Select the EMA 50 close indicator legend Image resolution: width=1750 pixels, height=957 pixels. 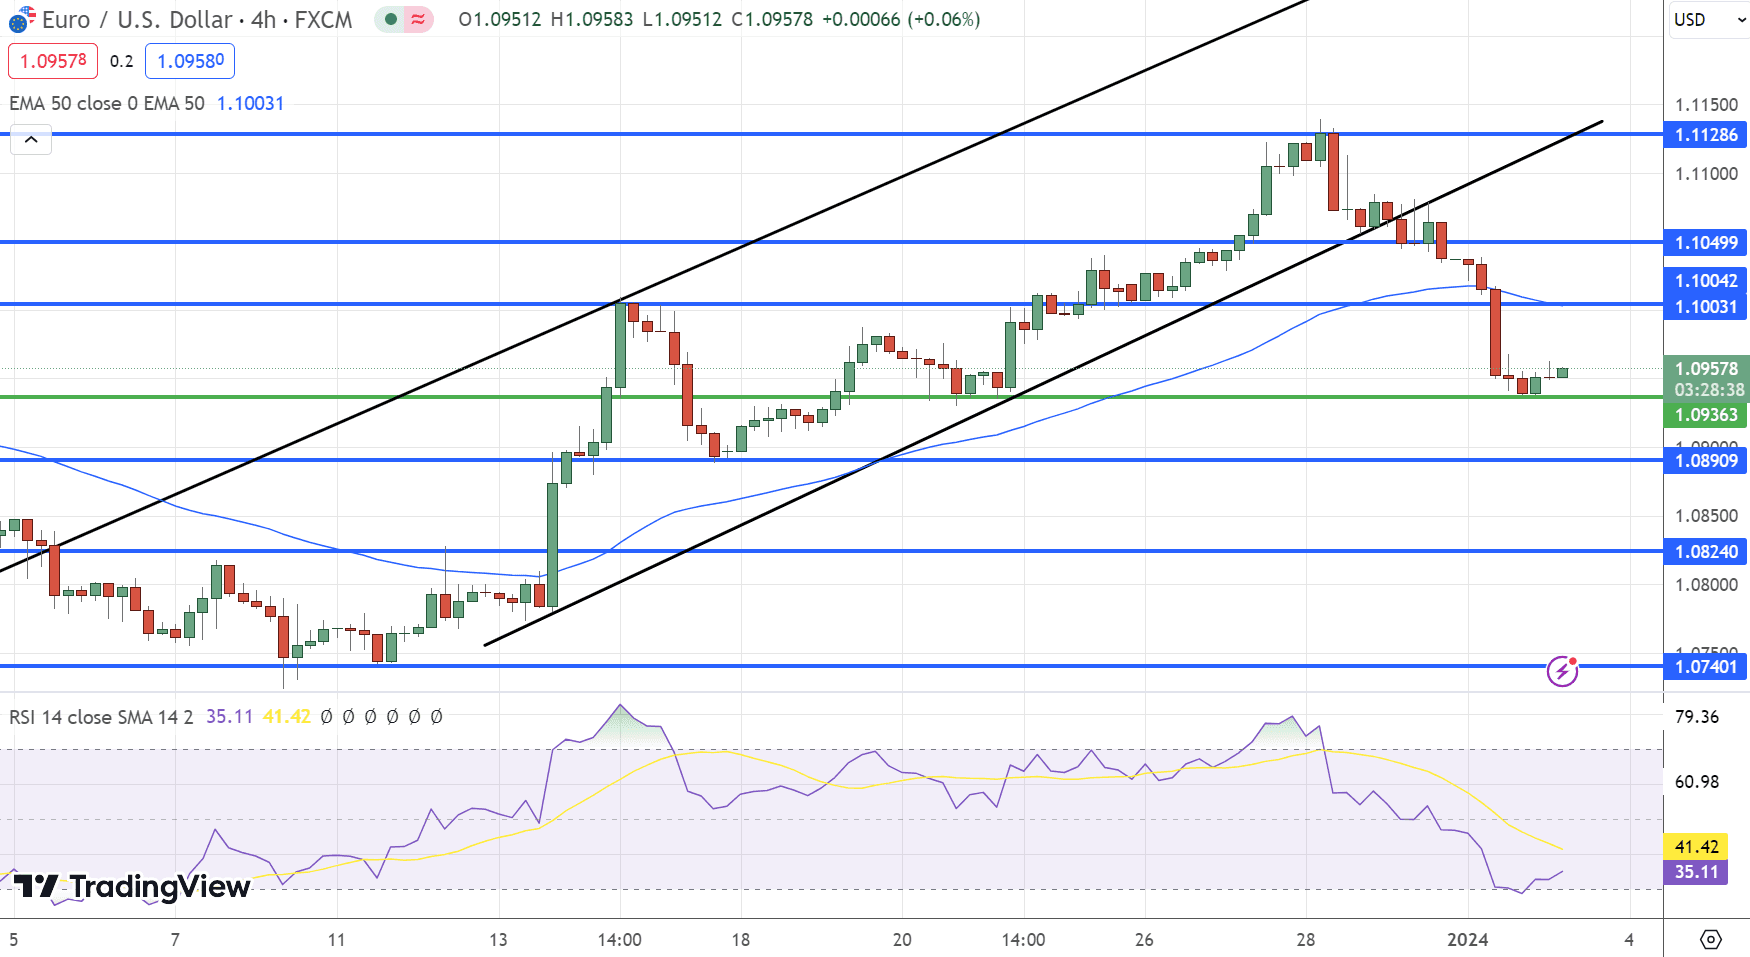(106, 103)
